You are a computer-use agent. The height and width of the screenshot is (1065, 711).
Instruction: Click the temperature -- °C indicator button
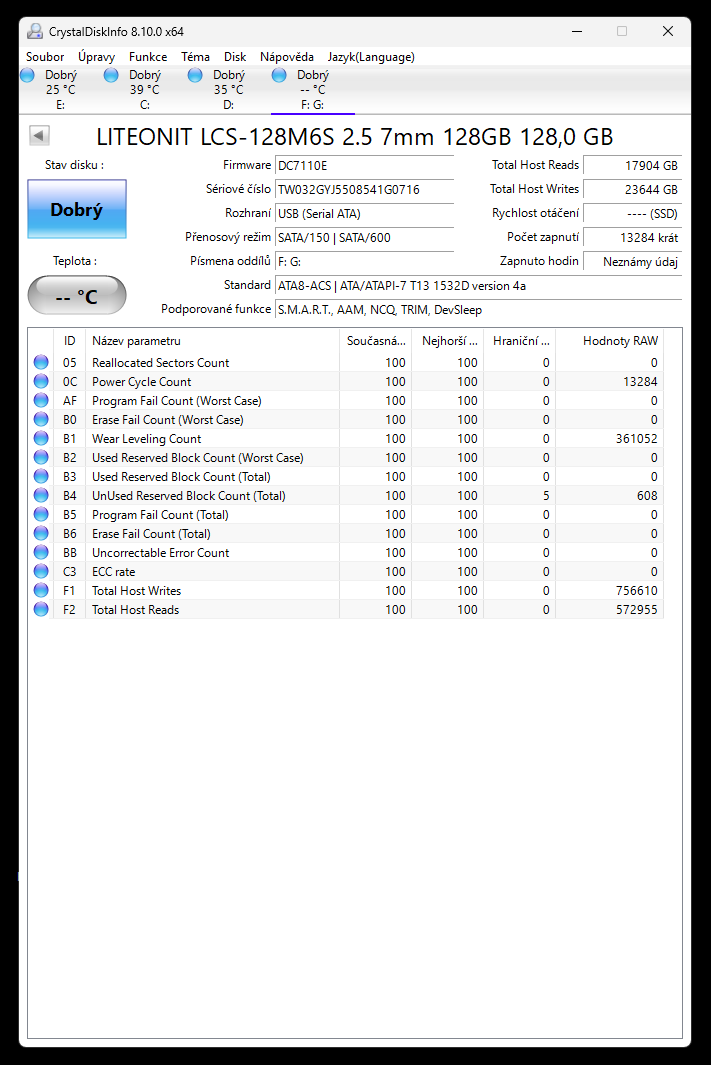click(x=77, y=295)
